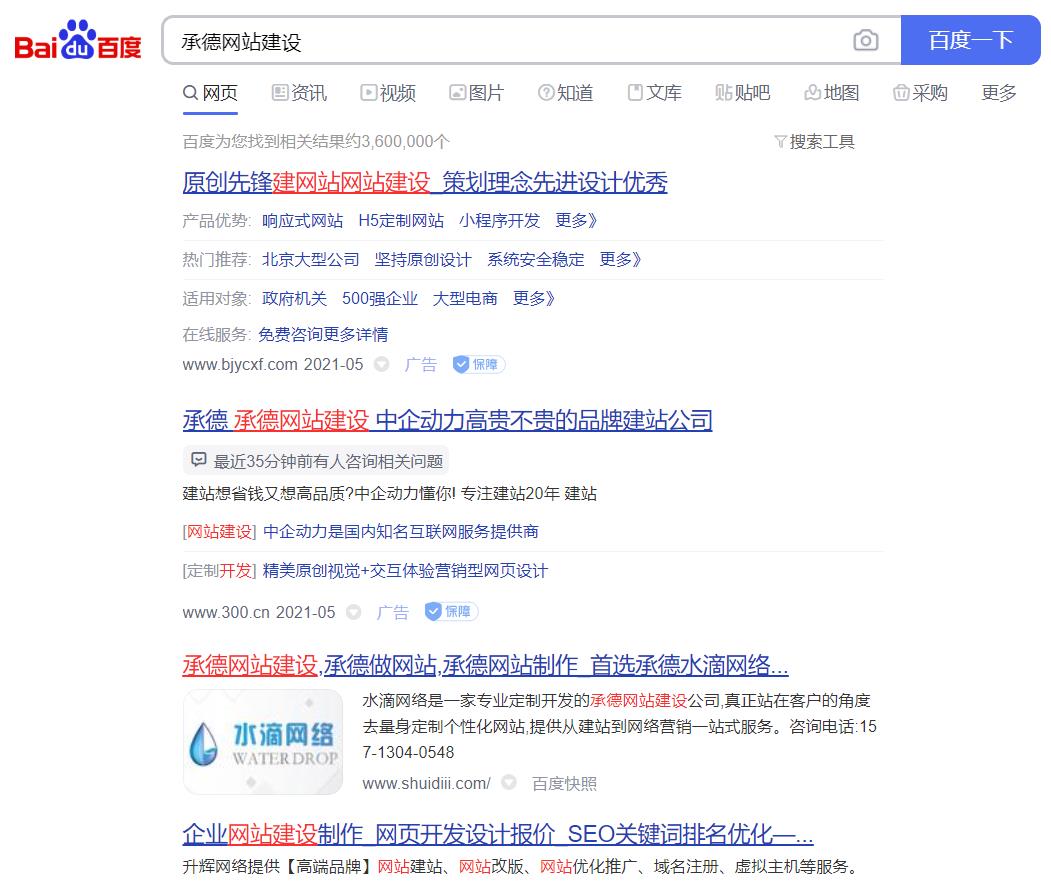Image resolution: width=1051 pixels, height=885 pixels.
Task: Click 最近35分钟前有人咨询相关问题 text
Action: point(328,461)
